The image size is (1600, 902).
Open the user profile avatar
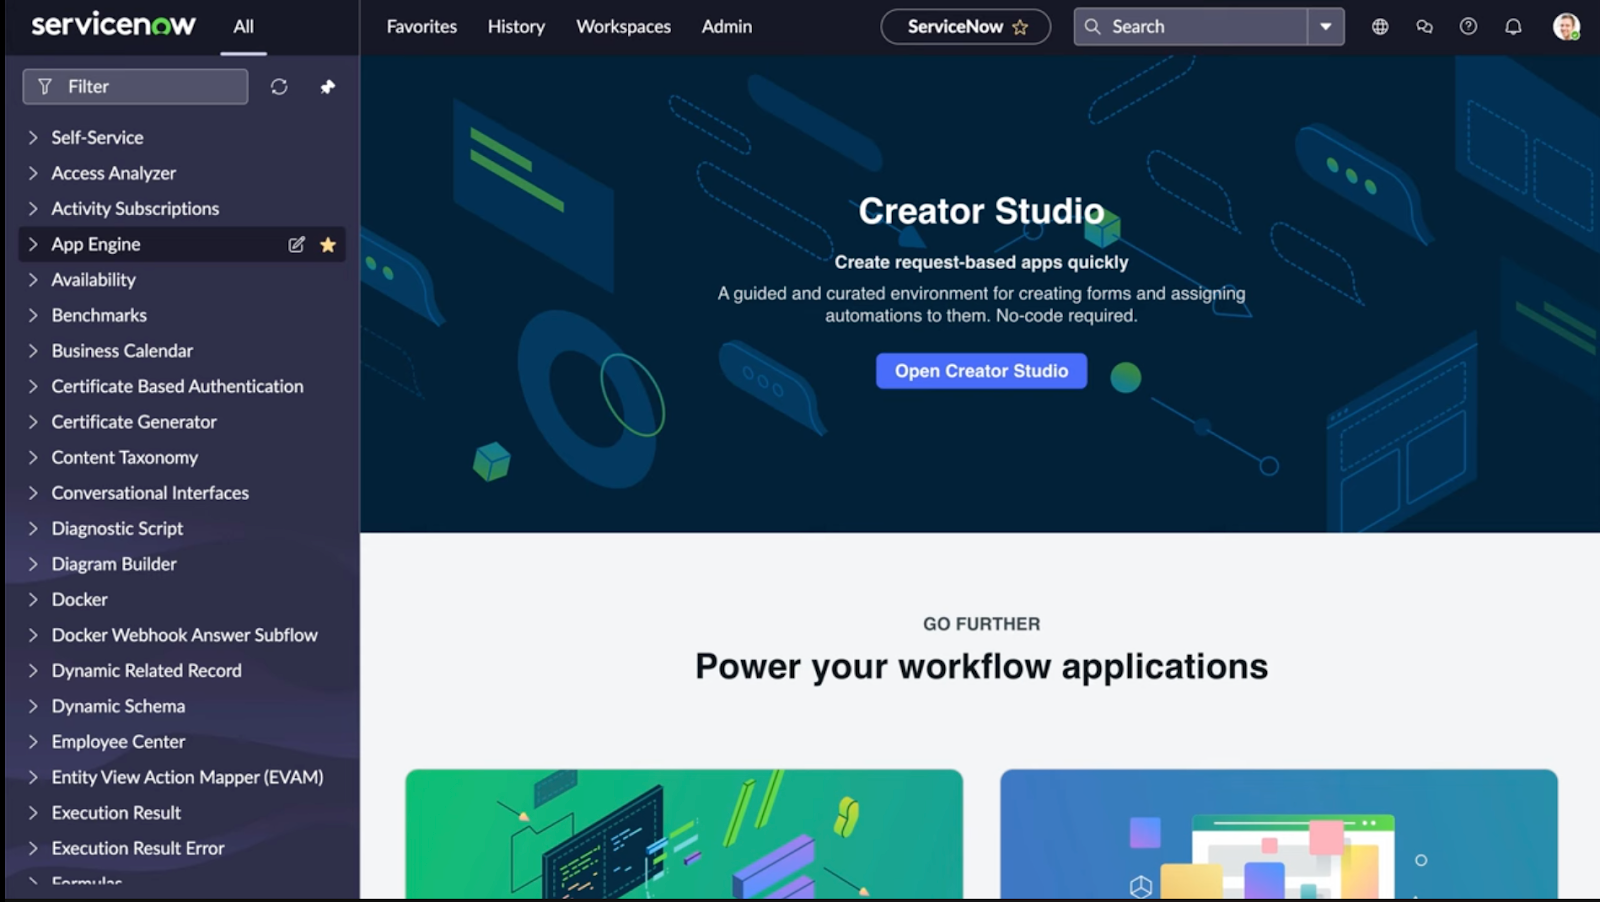point(1566,27)
